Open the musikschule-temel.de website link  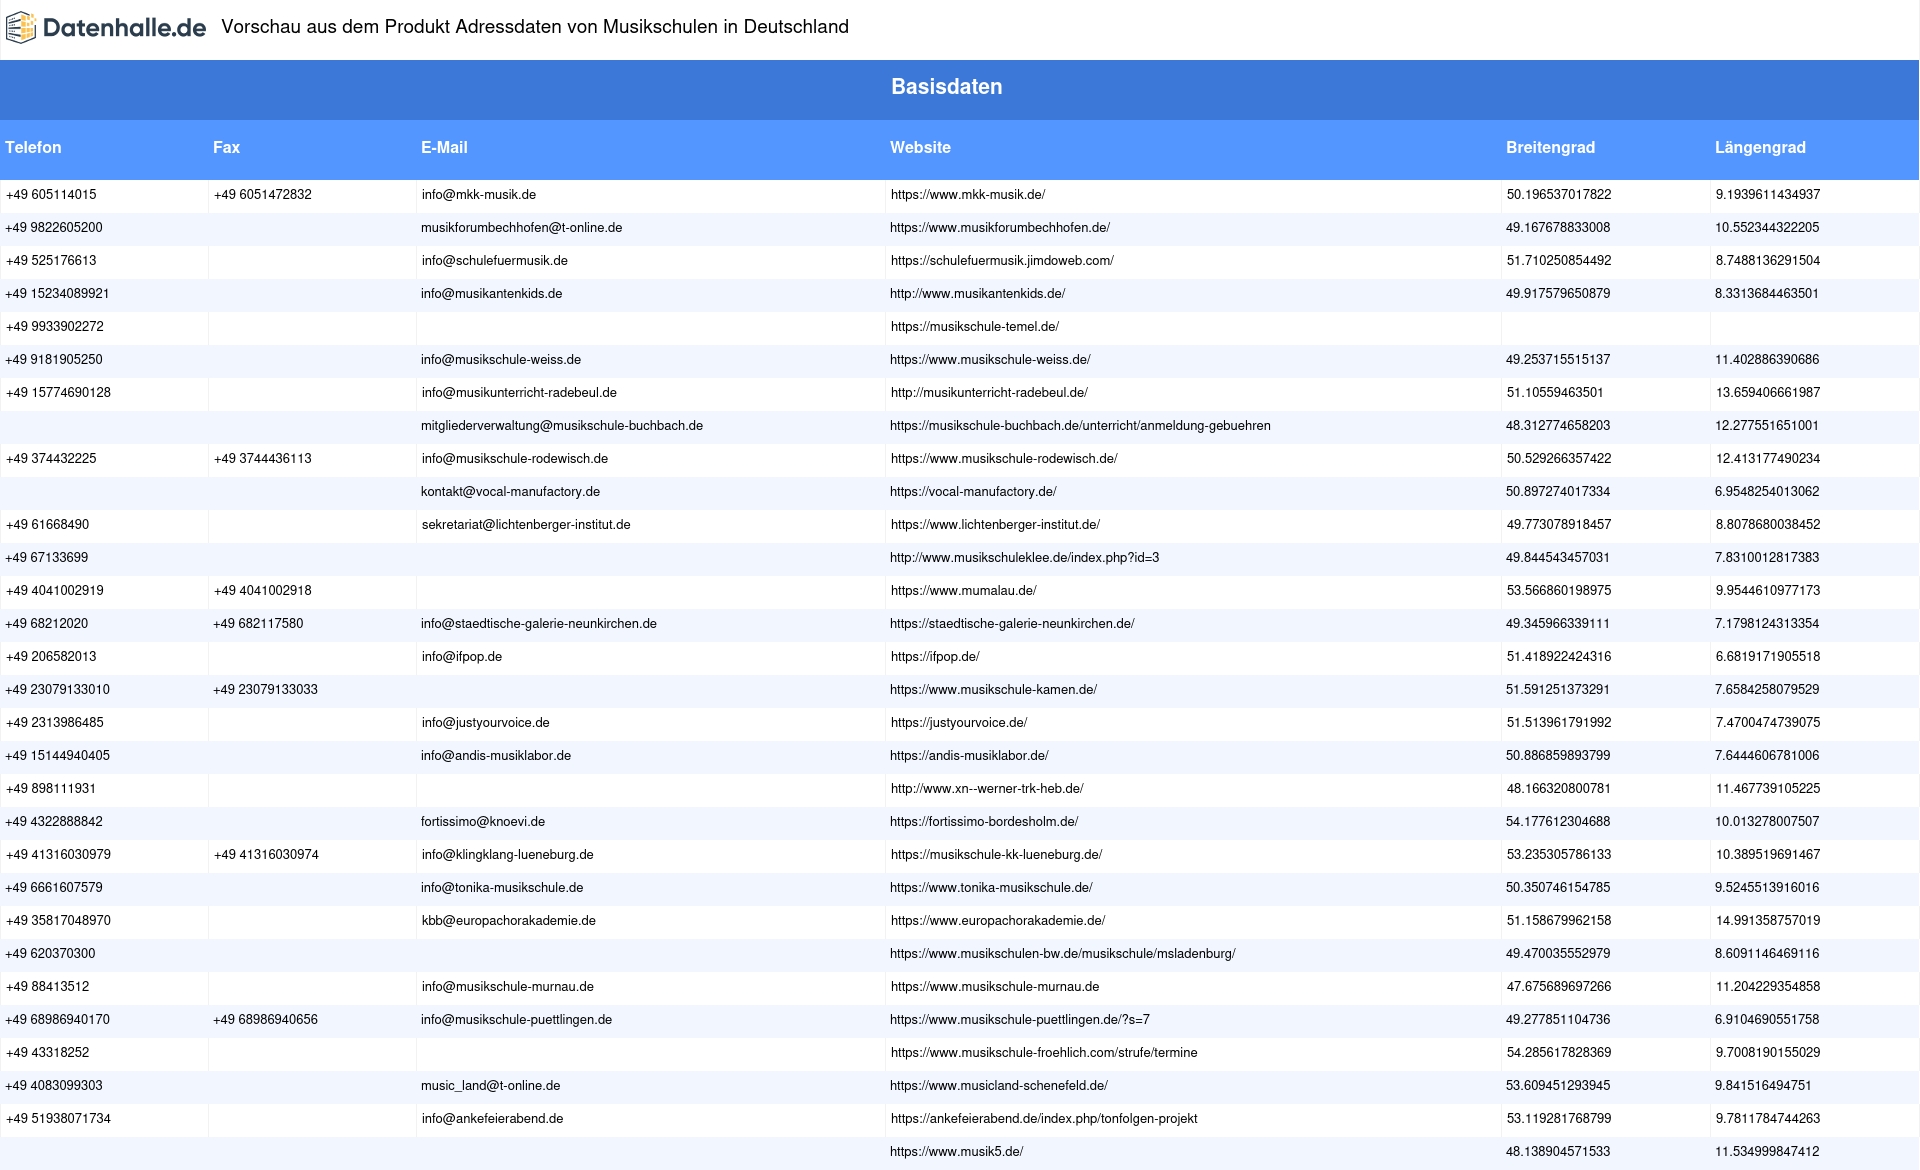[975, 327]
